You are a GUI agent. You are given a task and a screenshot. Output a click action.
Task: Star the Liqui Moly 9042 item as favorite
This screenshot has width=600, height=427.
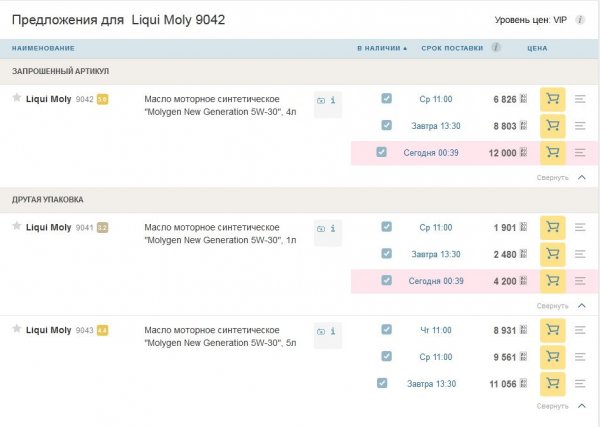click(17, 98)
